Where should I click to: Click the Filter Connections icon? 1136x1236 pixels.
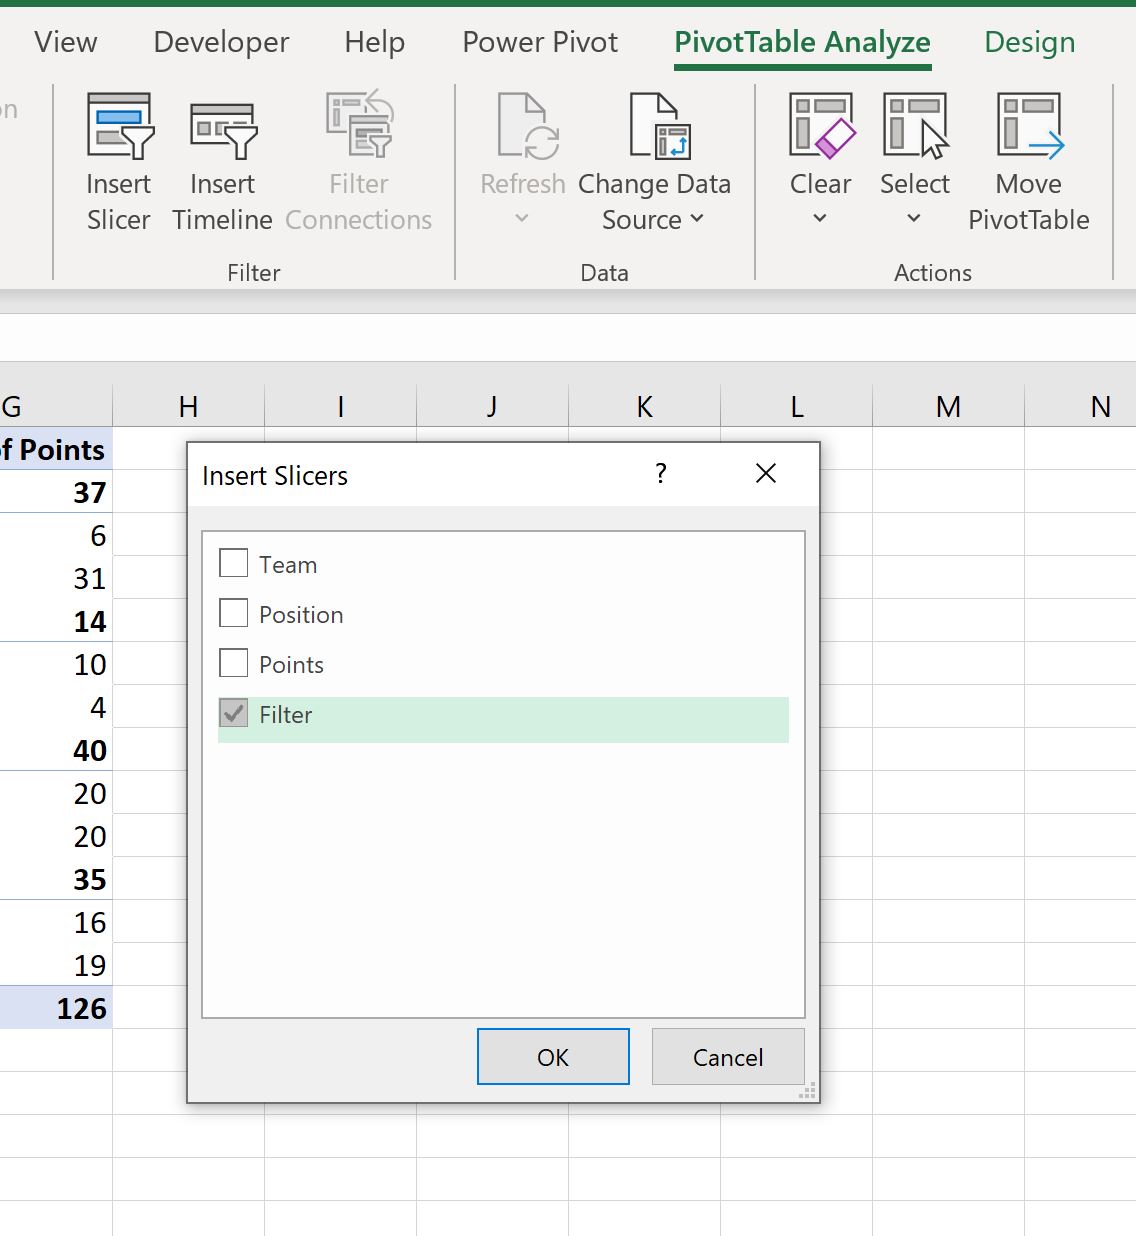click(360, 124)
